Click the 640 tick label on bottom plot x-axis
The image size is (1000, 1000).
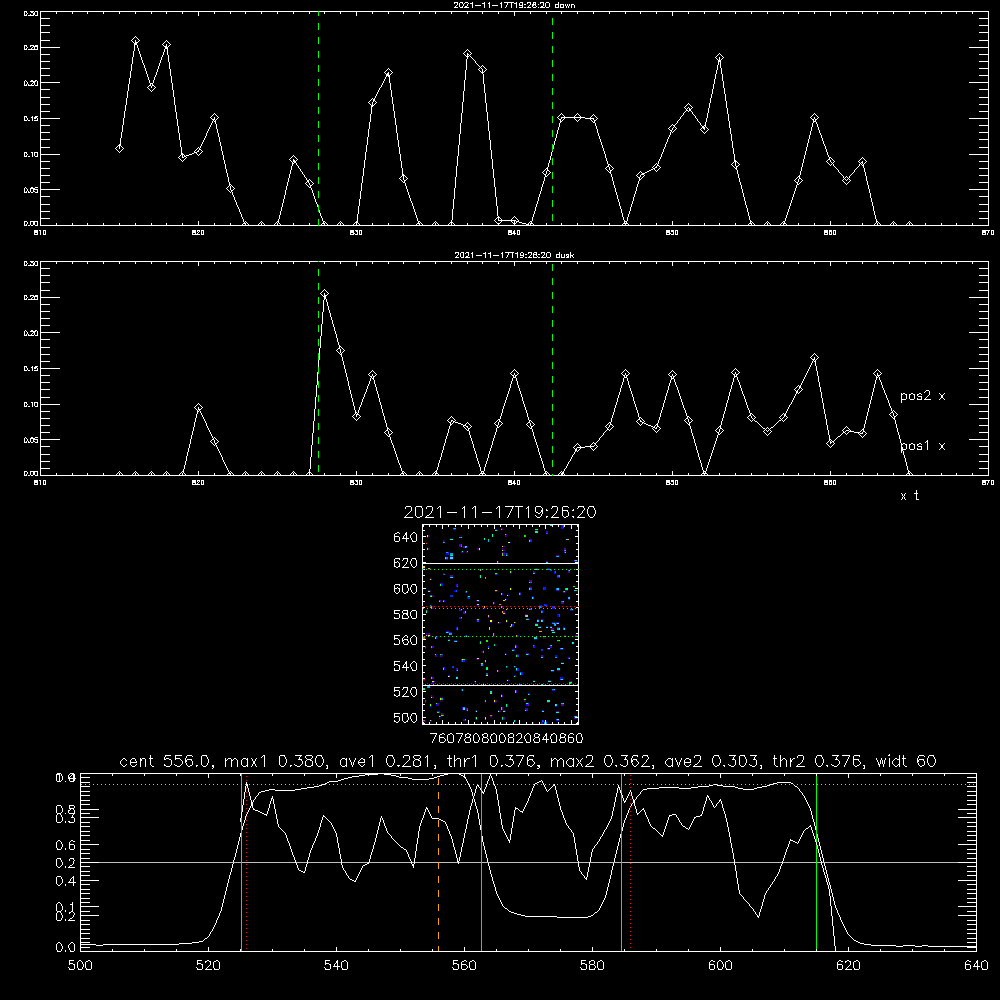976,966
